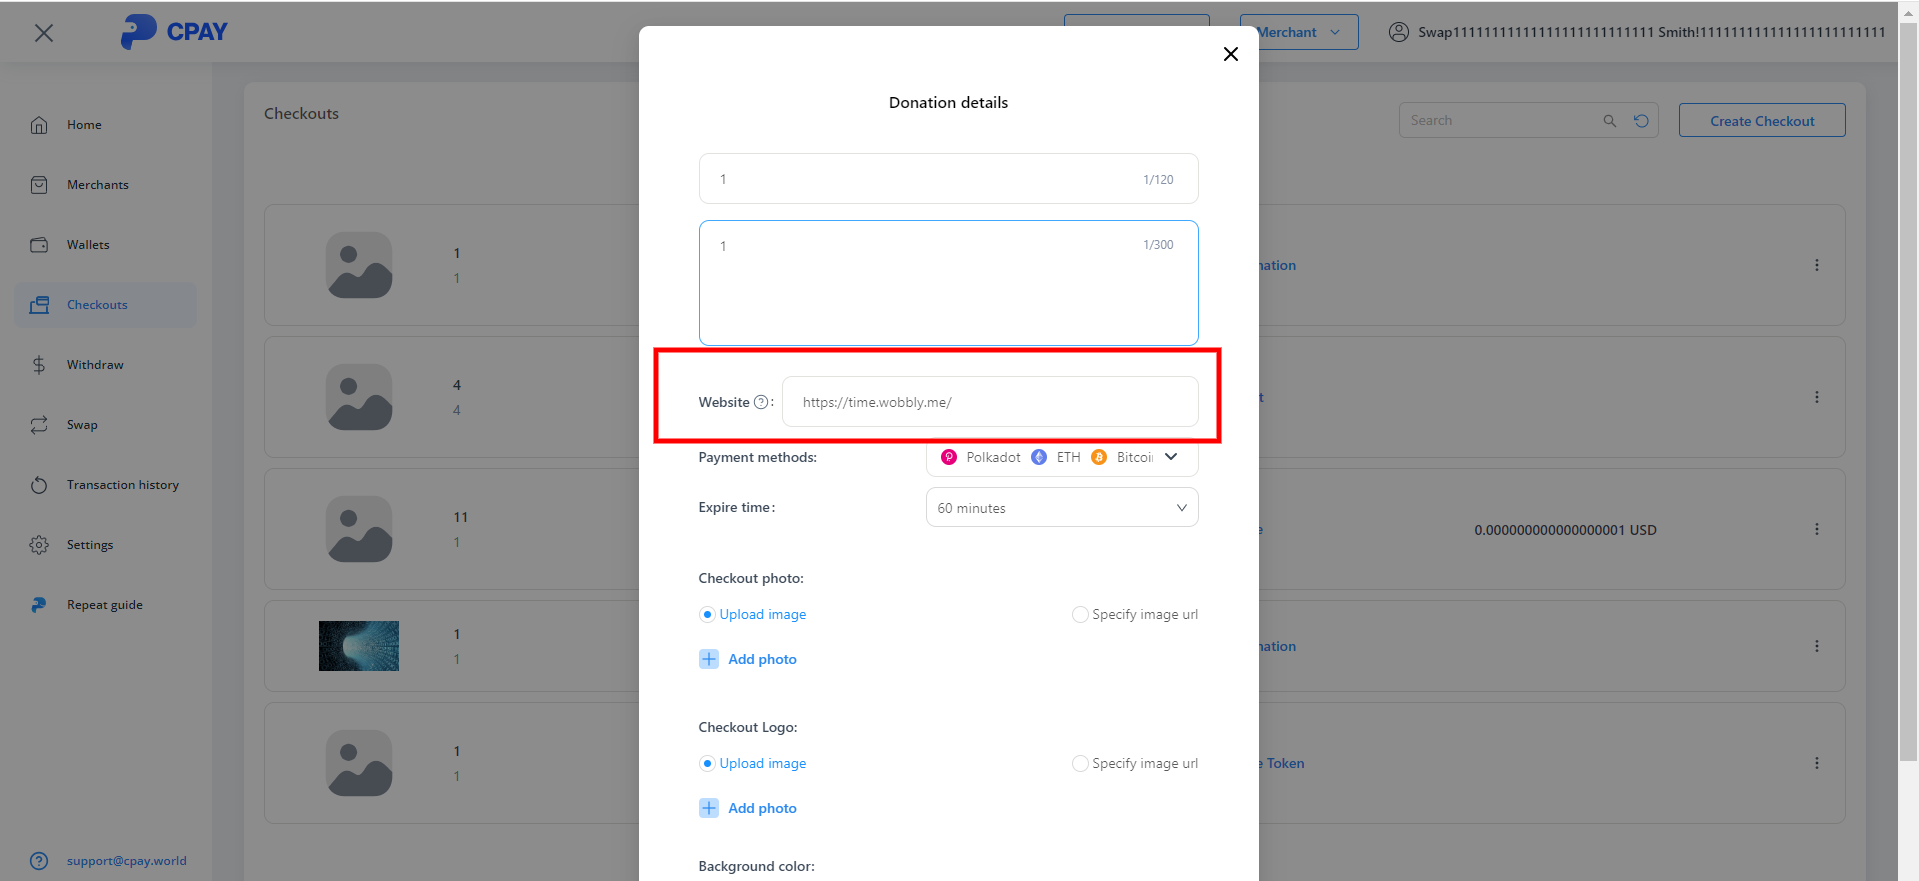1919x881 pixels.
Task: Click the Website URL input field
Action: tap(989, 402)
